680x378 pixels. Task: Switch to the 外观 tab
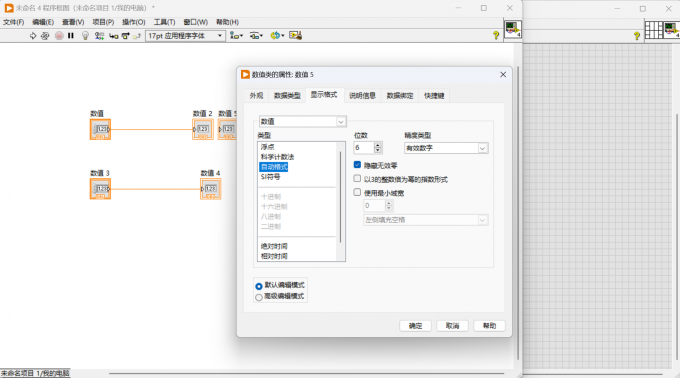point(256,96)
